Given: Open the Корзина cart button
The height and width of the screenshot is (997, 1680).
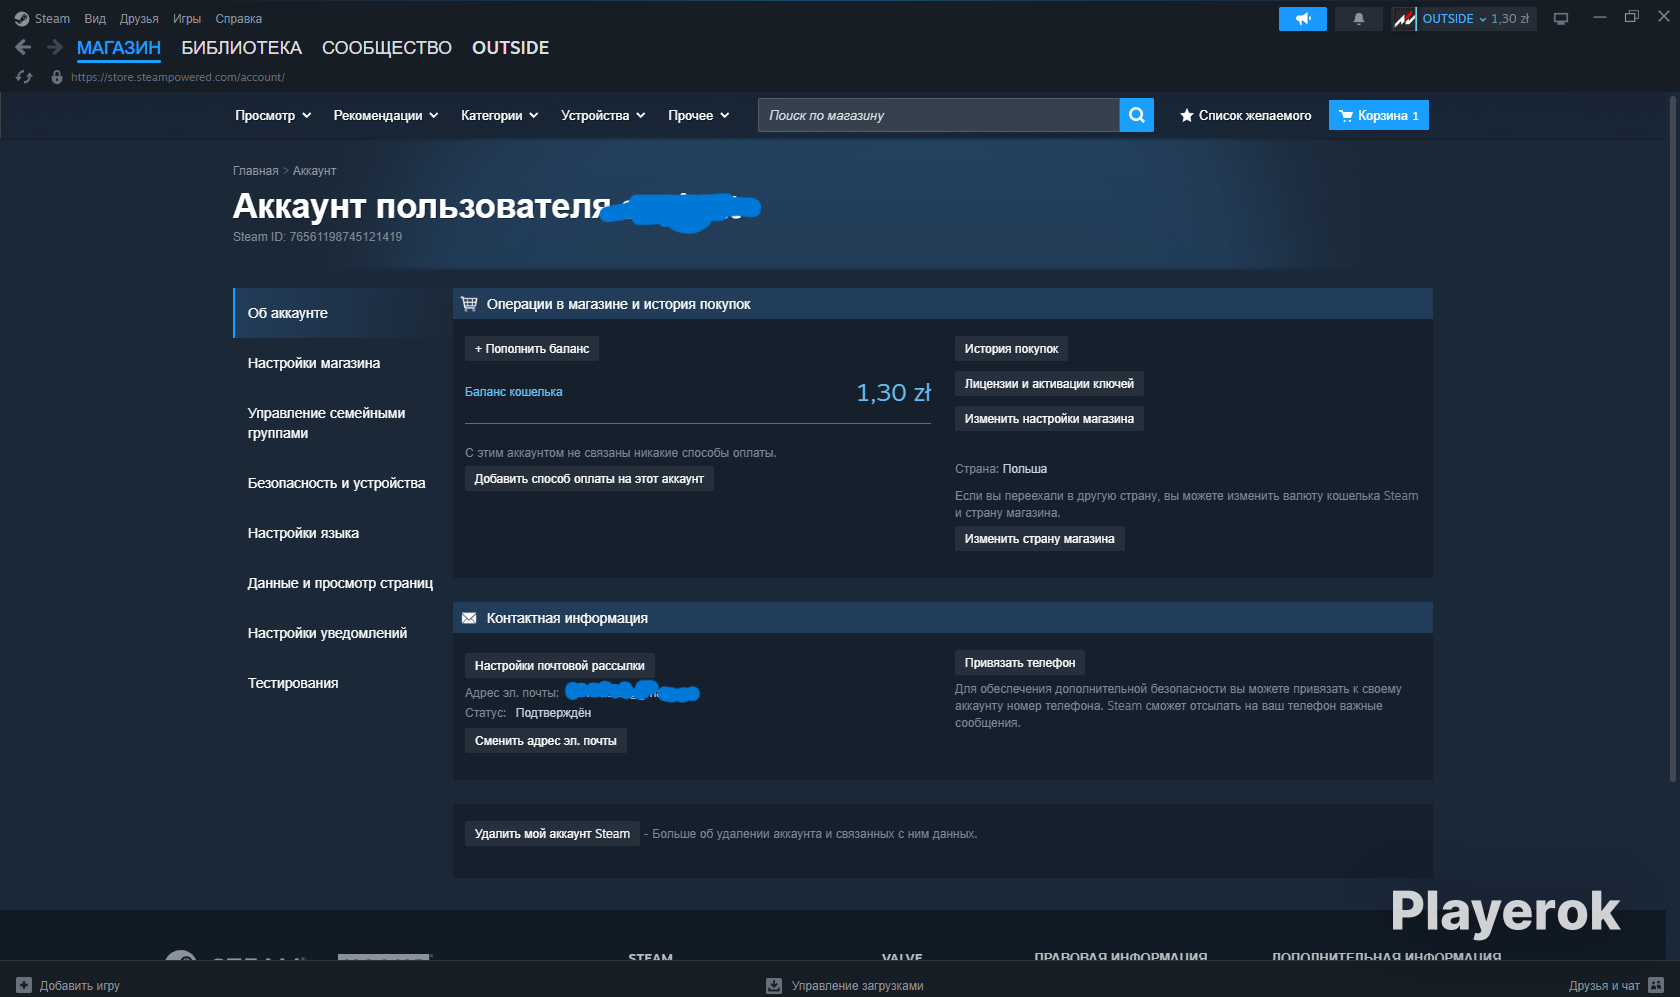Looking at the screenshot, I should [1379, 115].
